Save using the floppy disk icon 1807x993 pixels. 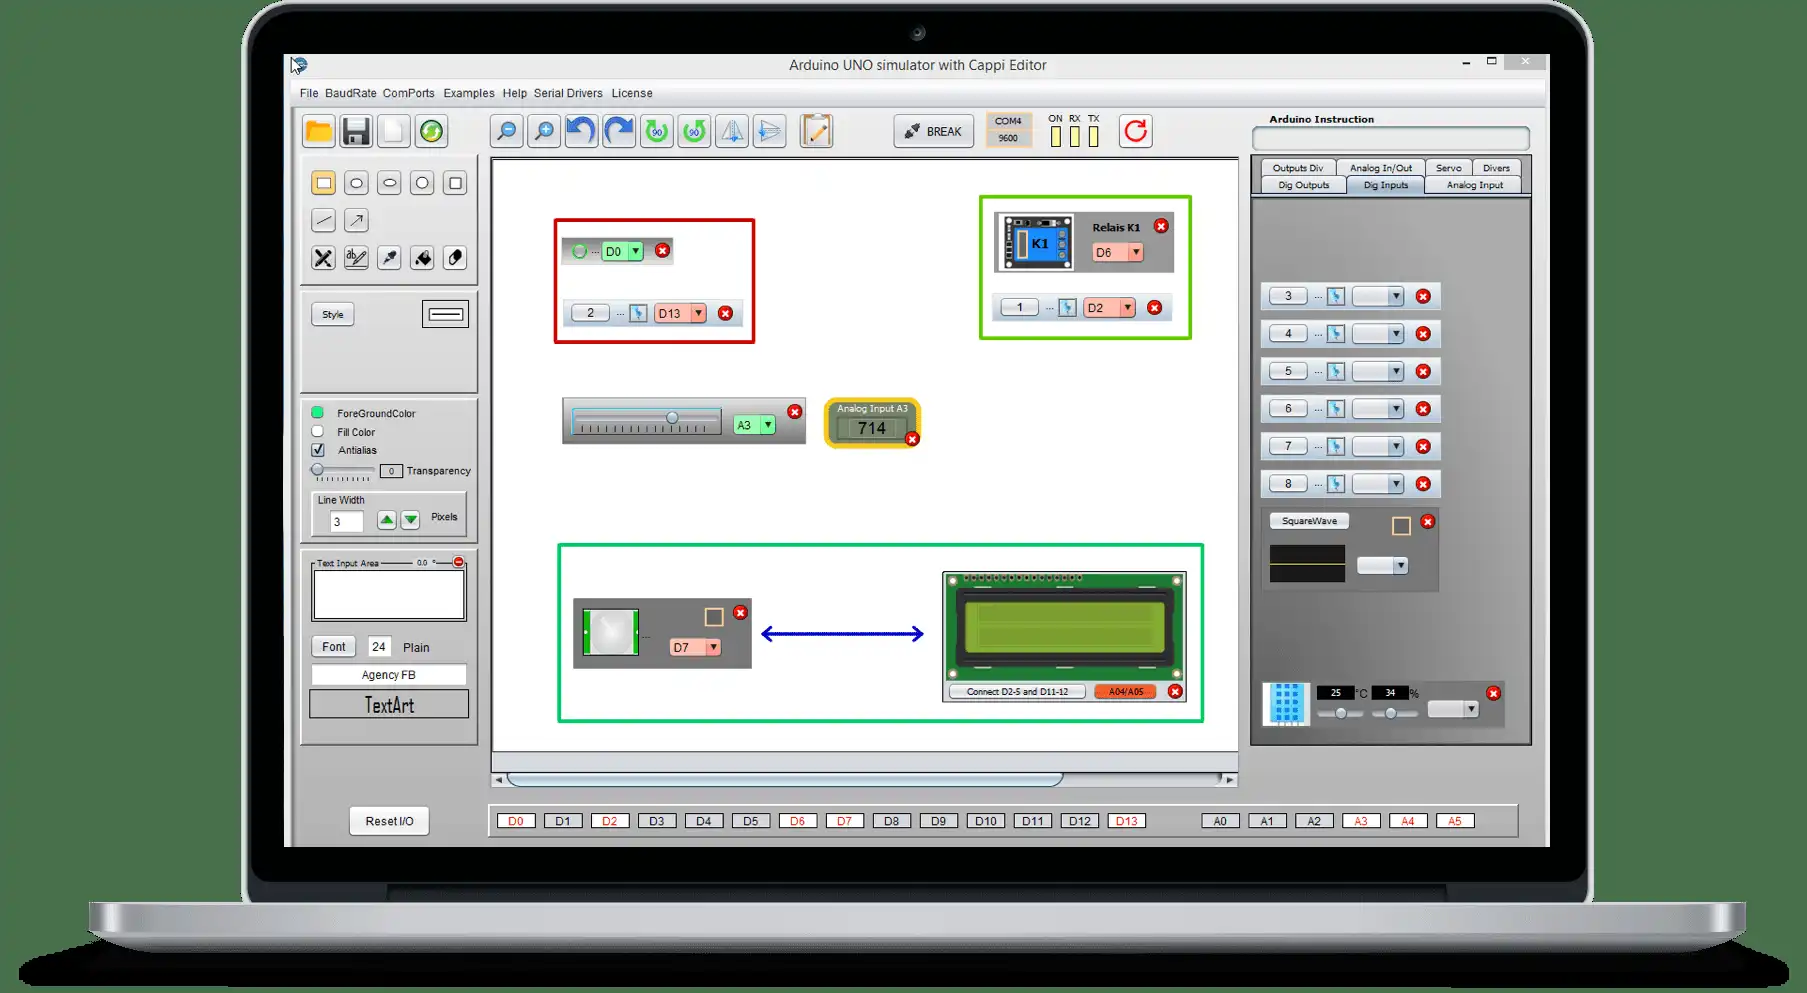click(x=356, y=131)
